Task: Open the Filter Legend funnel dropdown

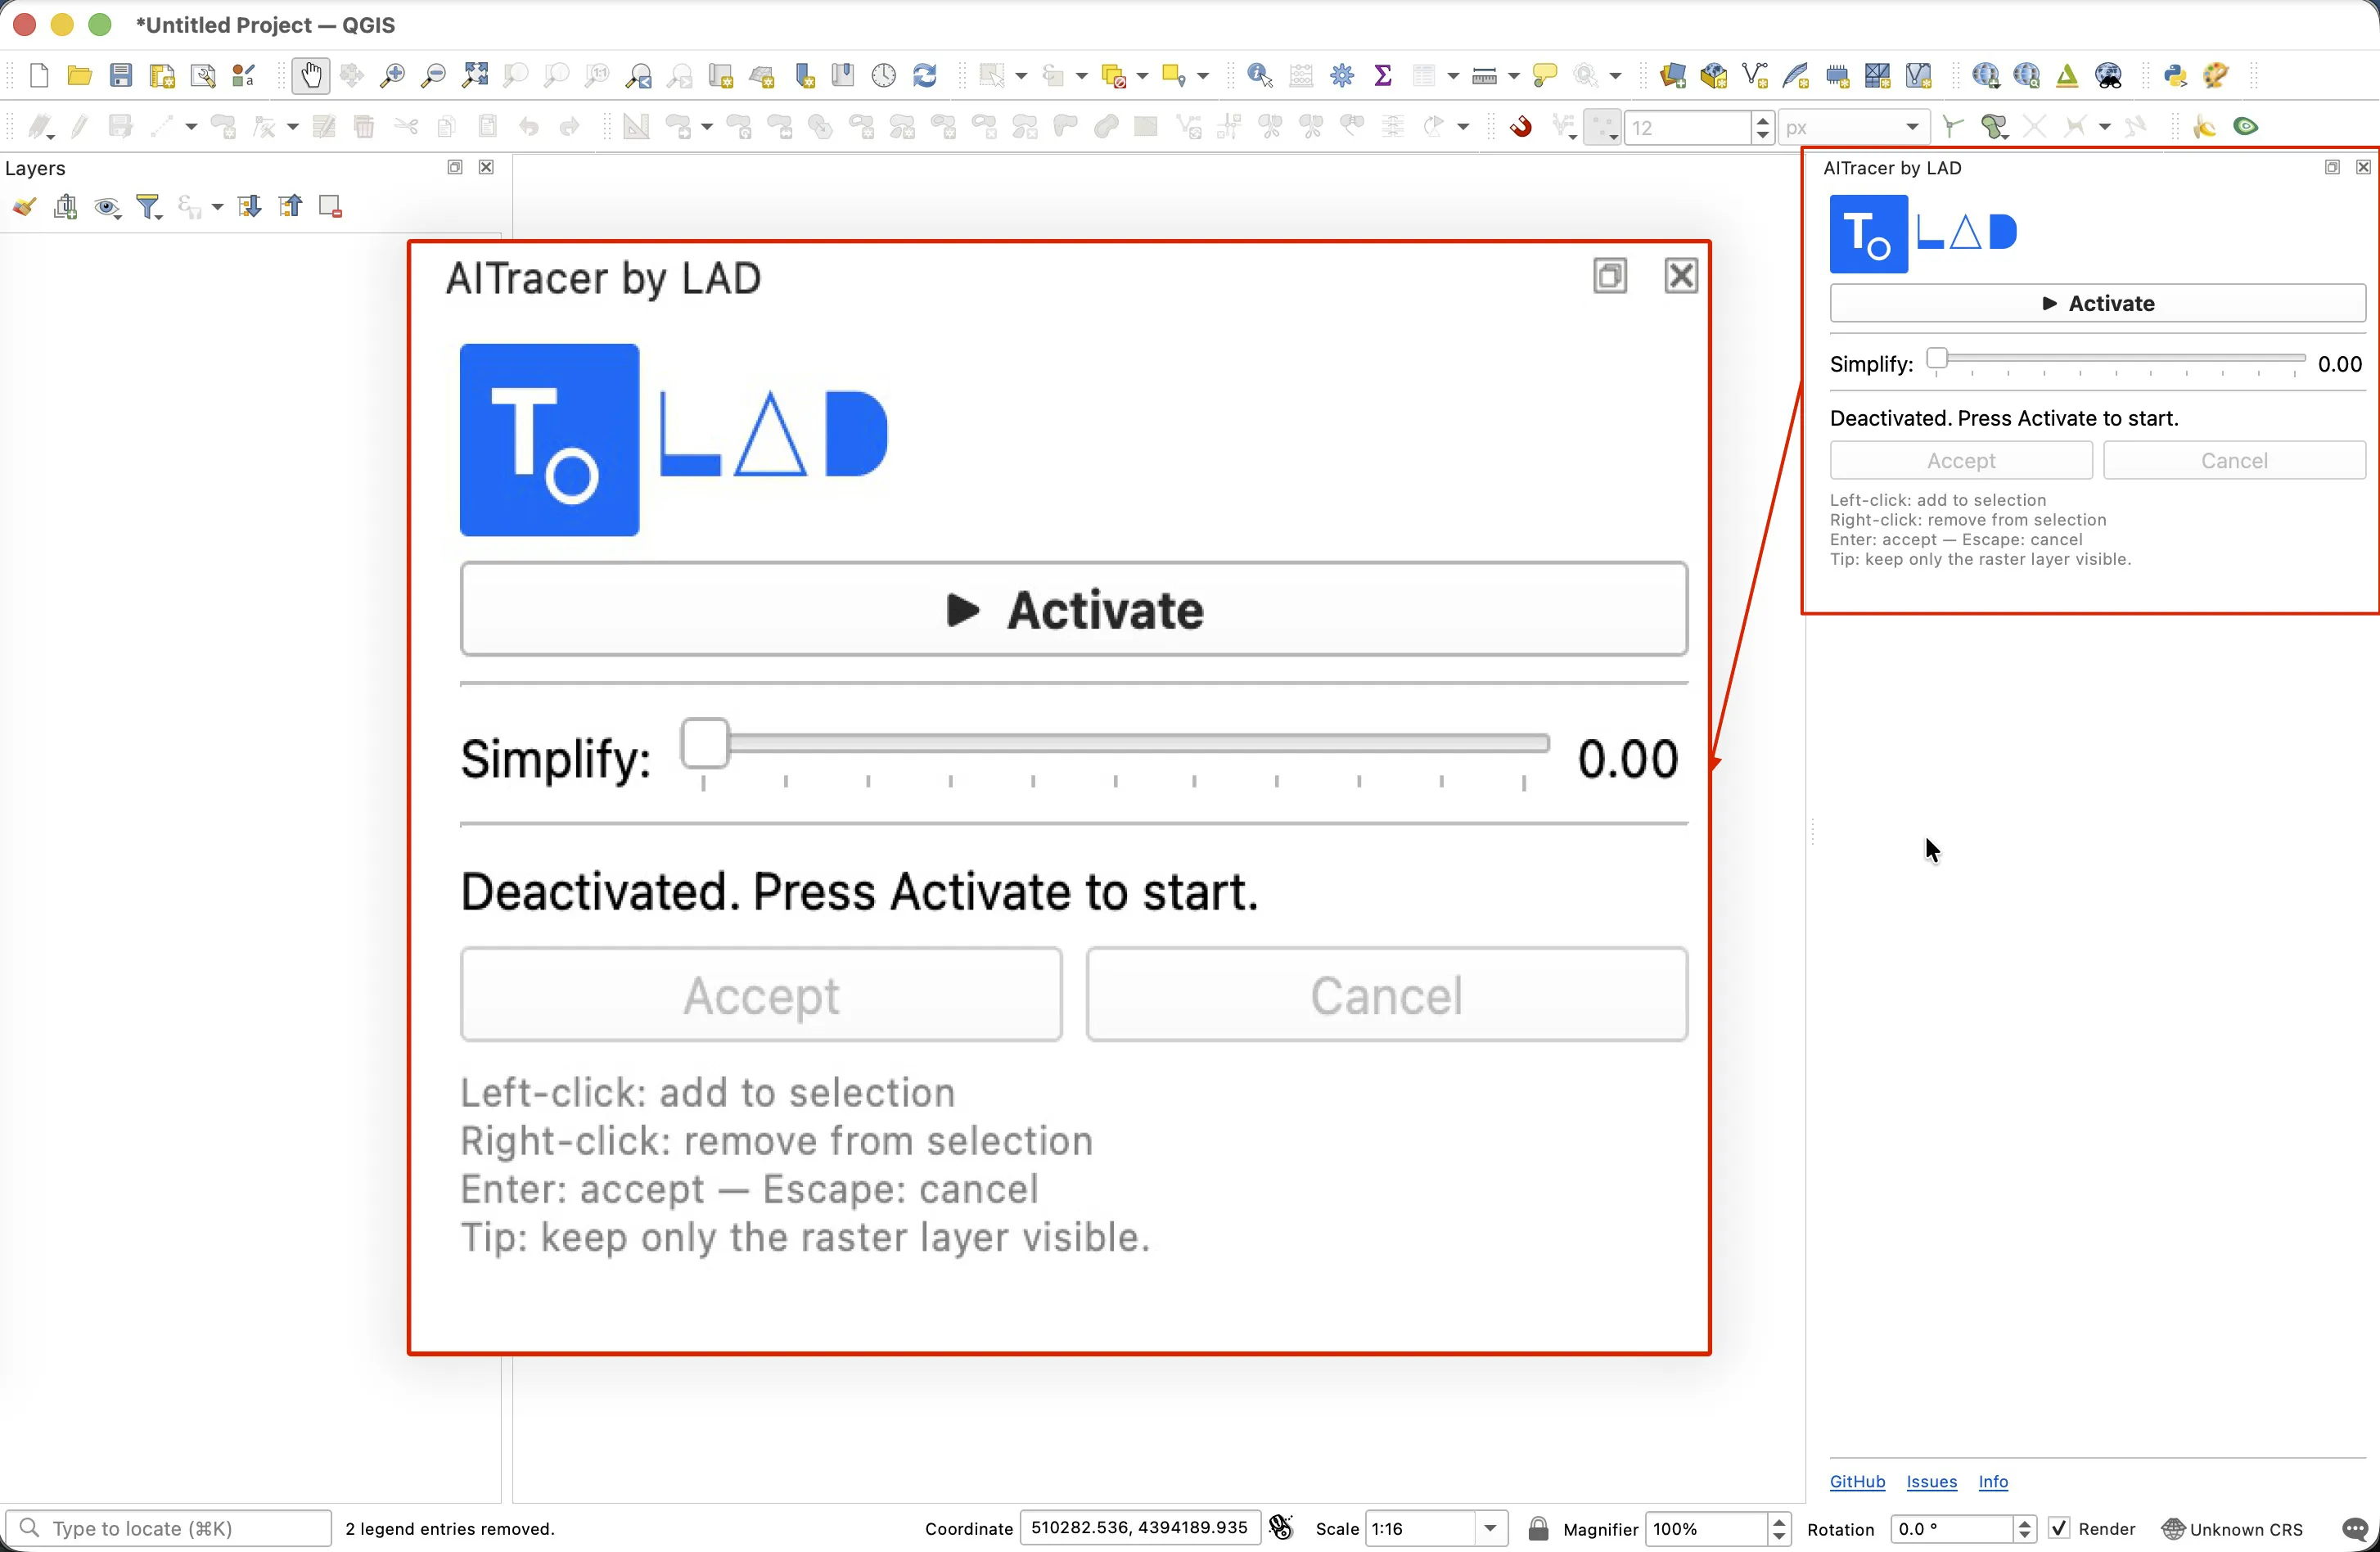Action: click(150, 207)
